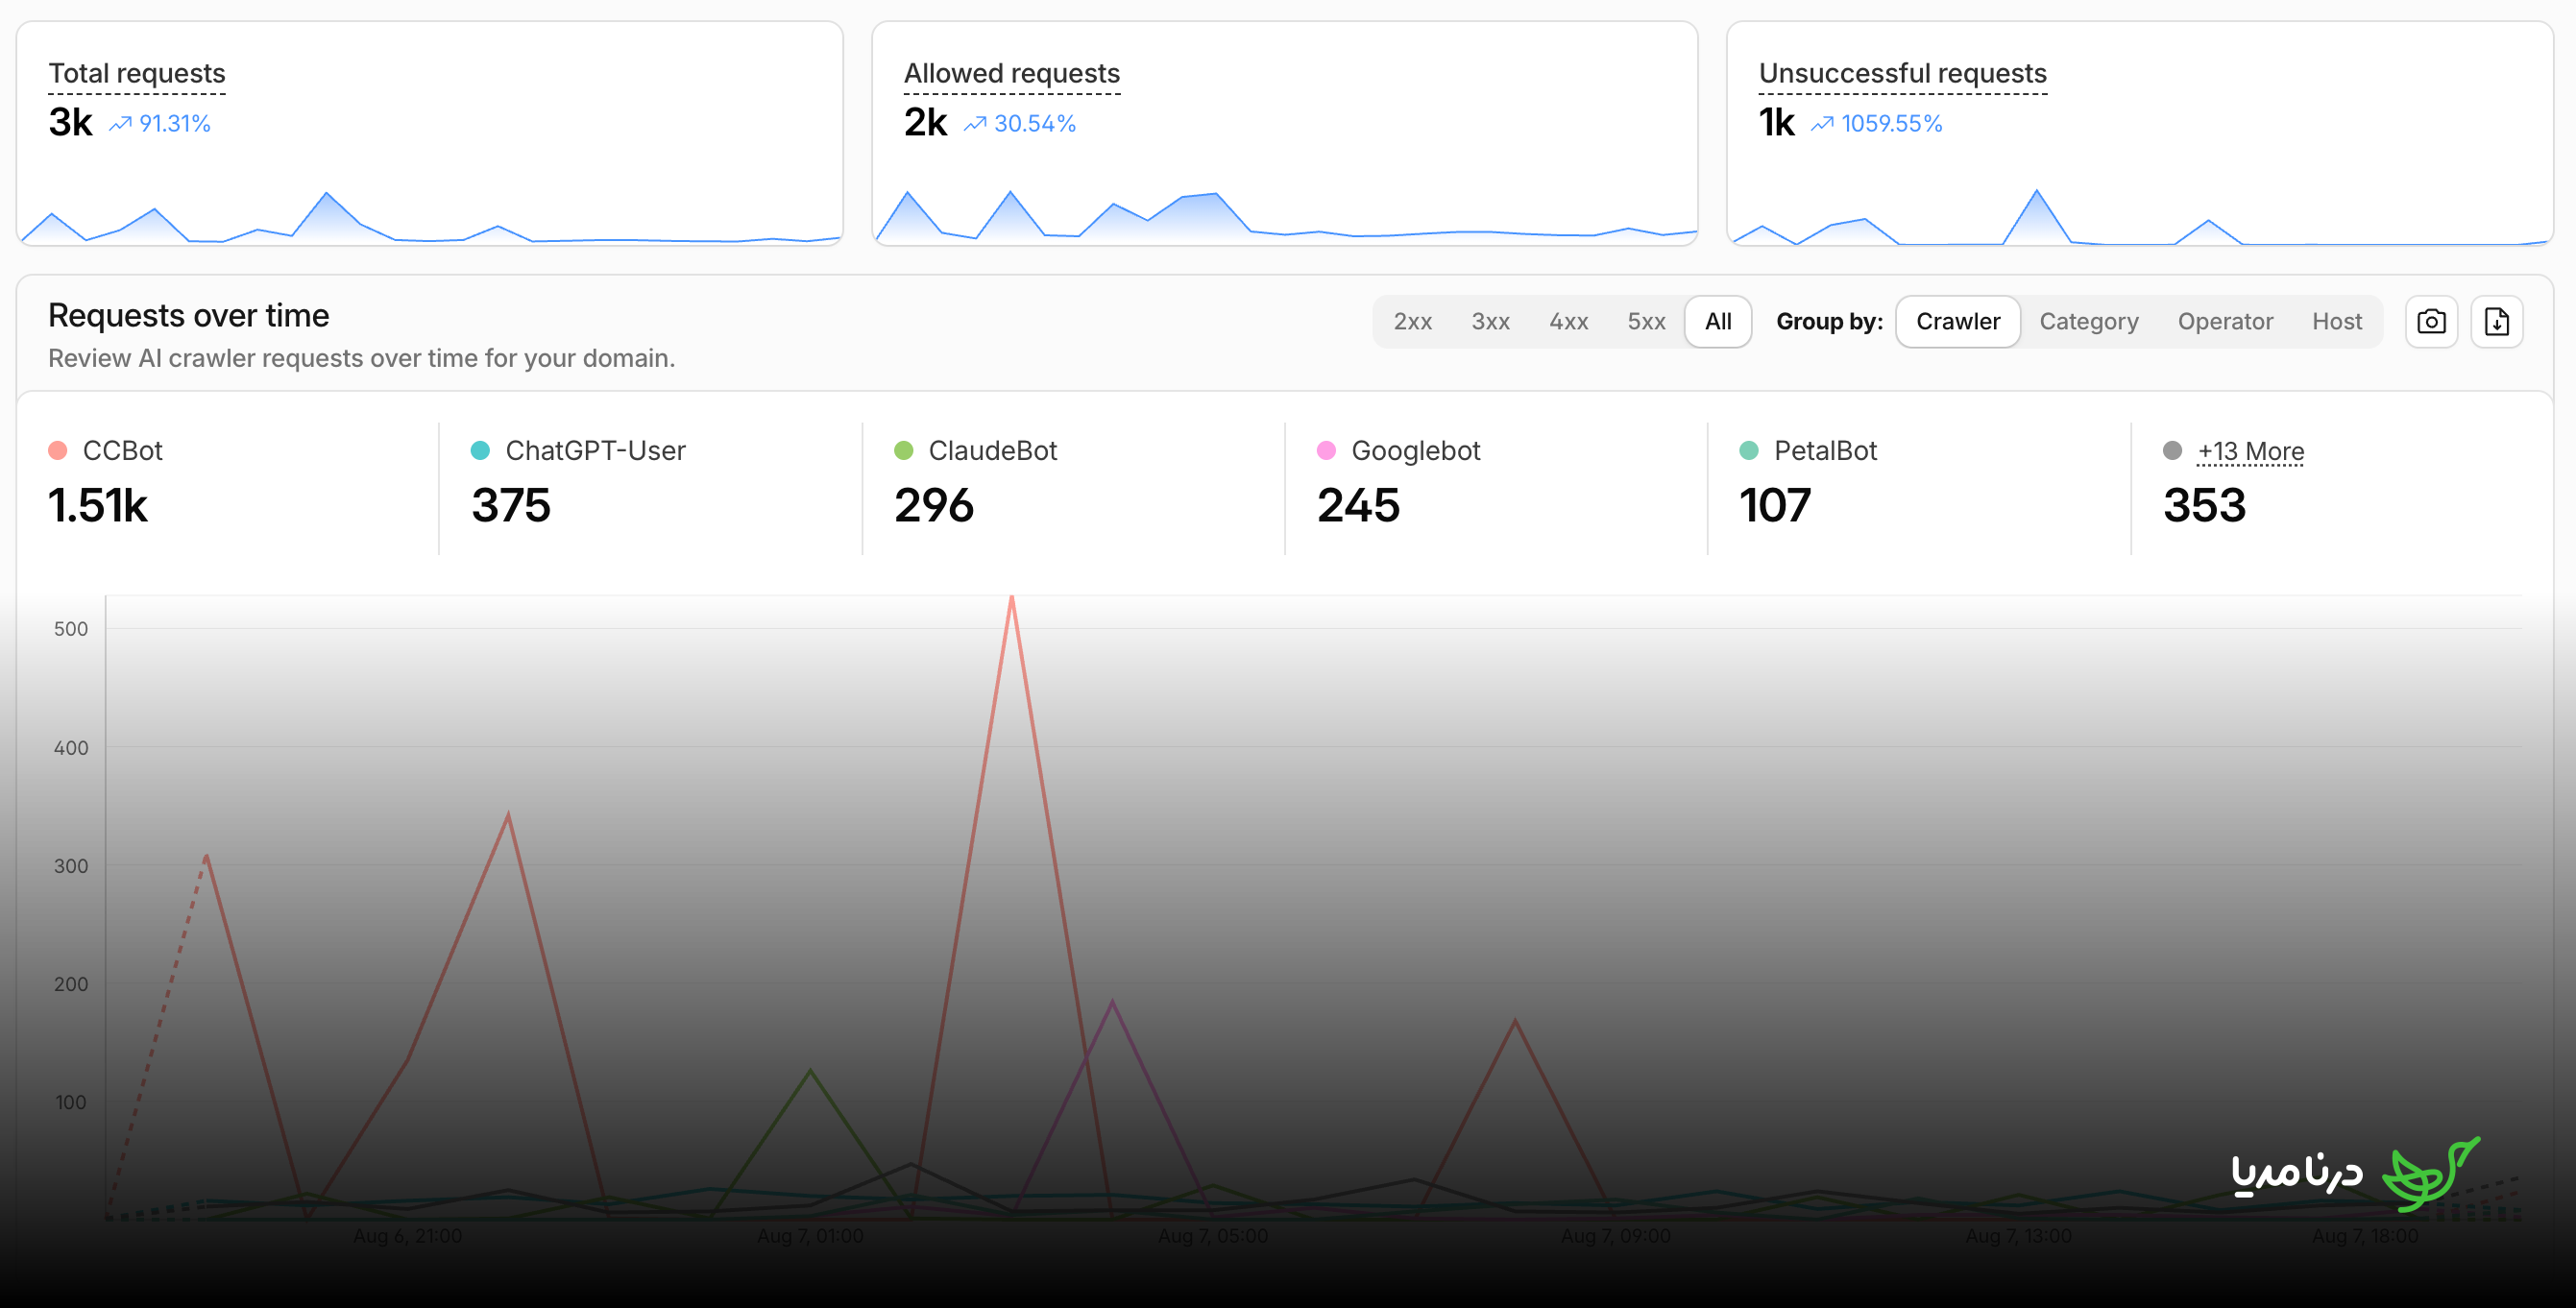The image size is (2576, 1308).
Task: Click the Total requests trend arrow icon
Action: (121, 124)
